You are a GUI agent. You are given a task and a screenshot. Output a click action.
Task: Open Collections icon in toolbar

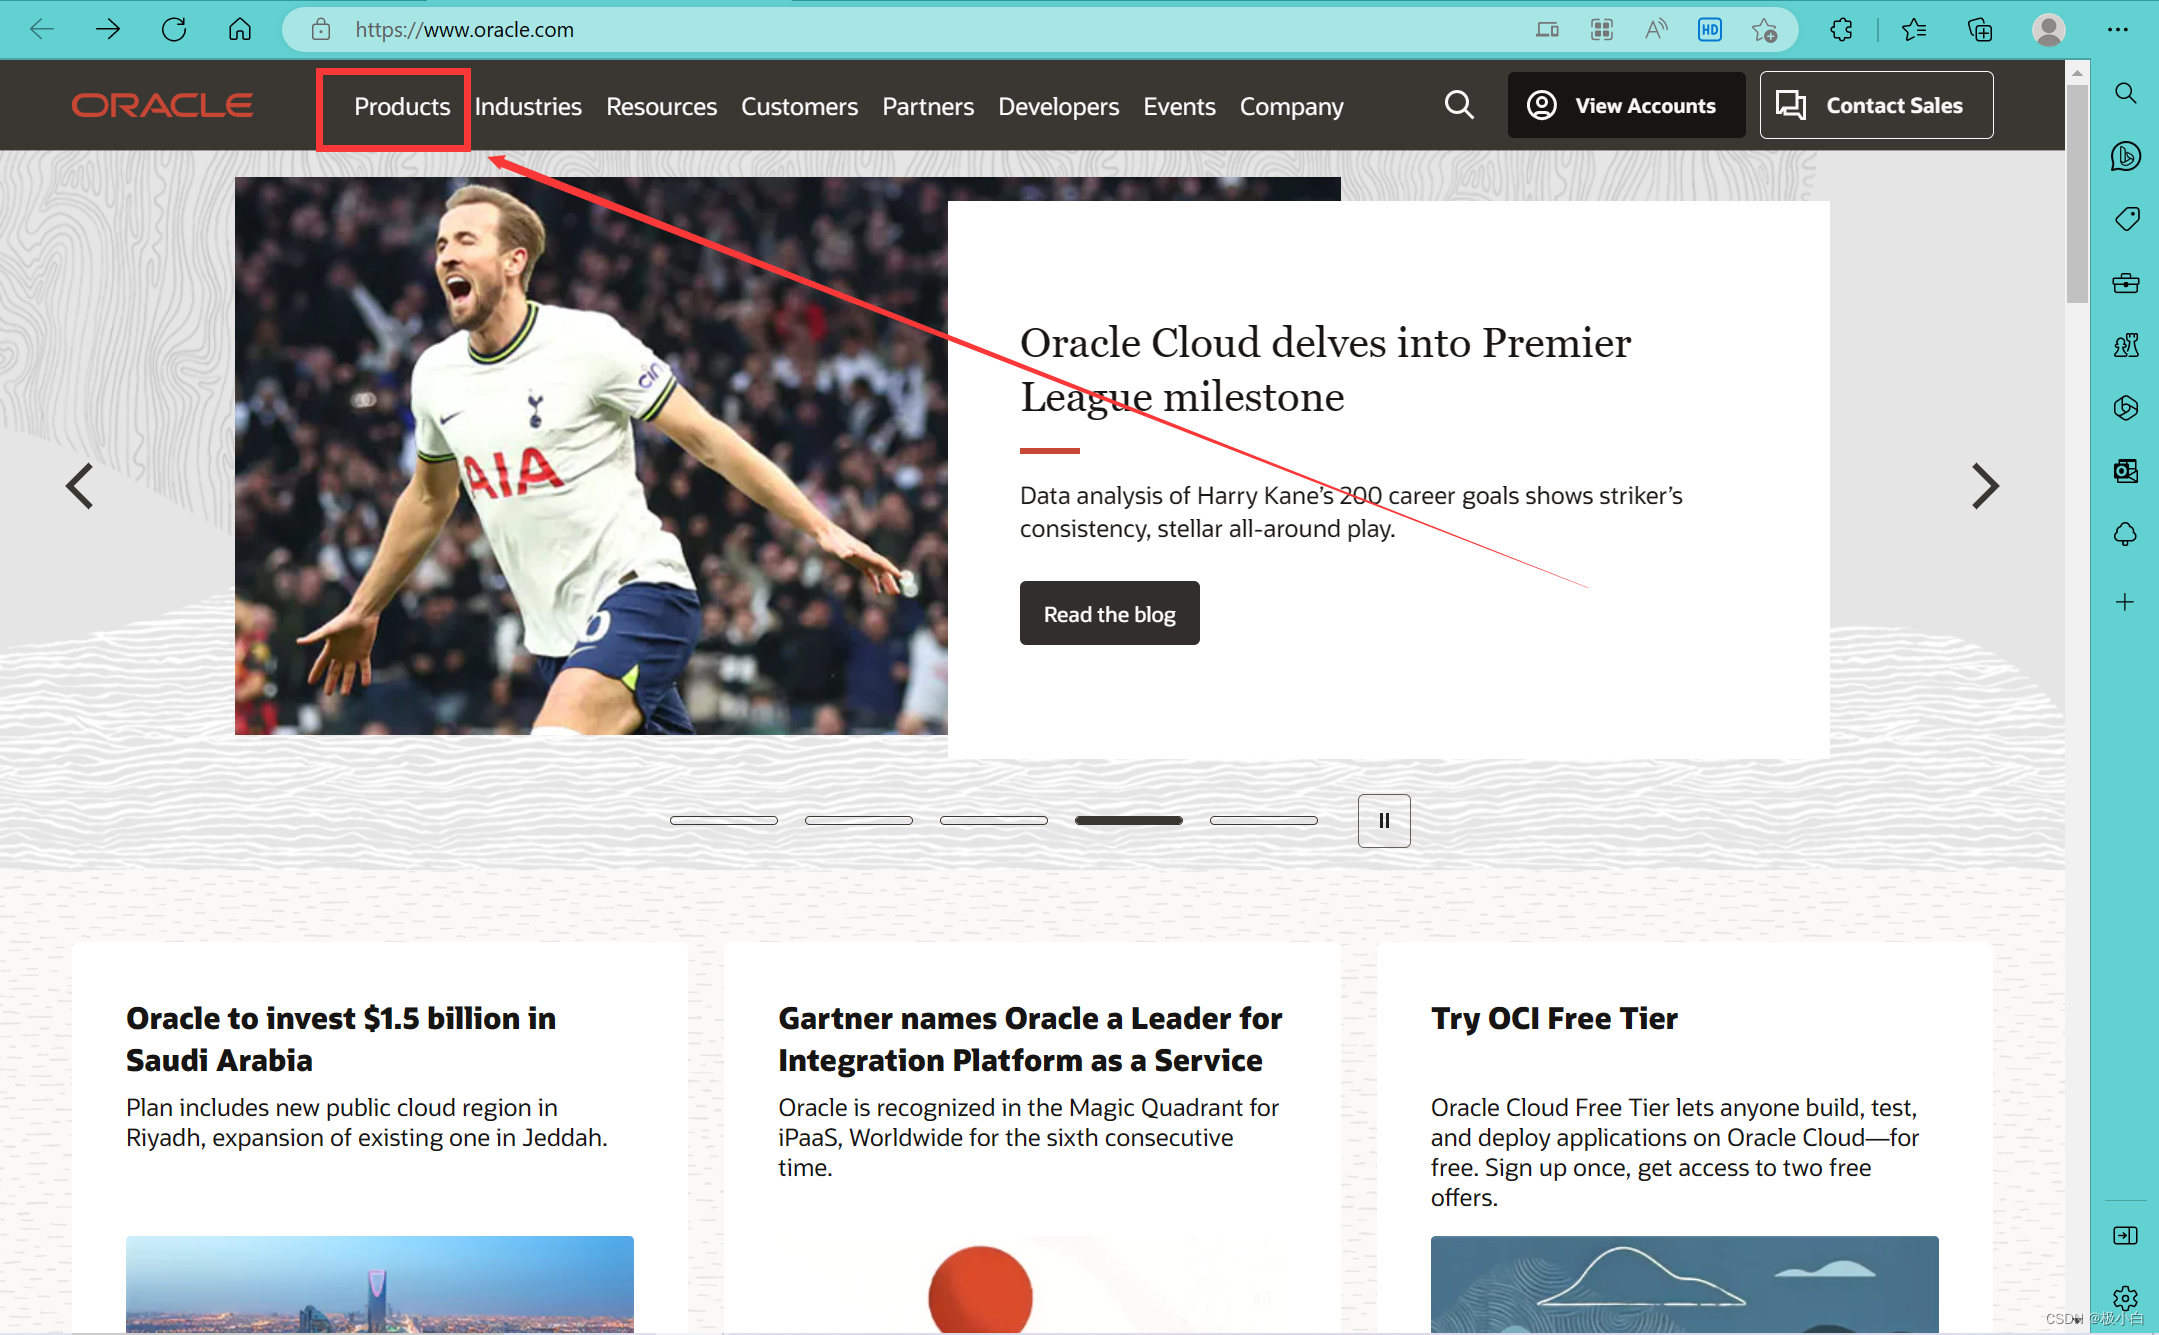pyautogui.click(x=1980, y=29)
